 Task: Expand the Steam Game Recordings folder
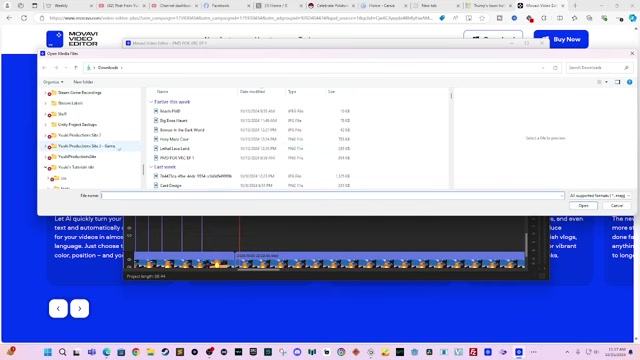45,93
